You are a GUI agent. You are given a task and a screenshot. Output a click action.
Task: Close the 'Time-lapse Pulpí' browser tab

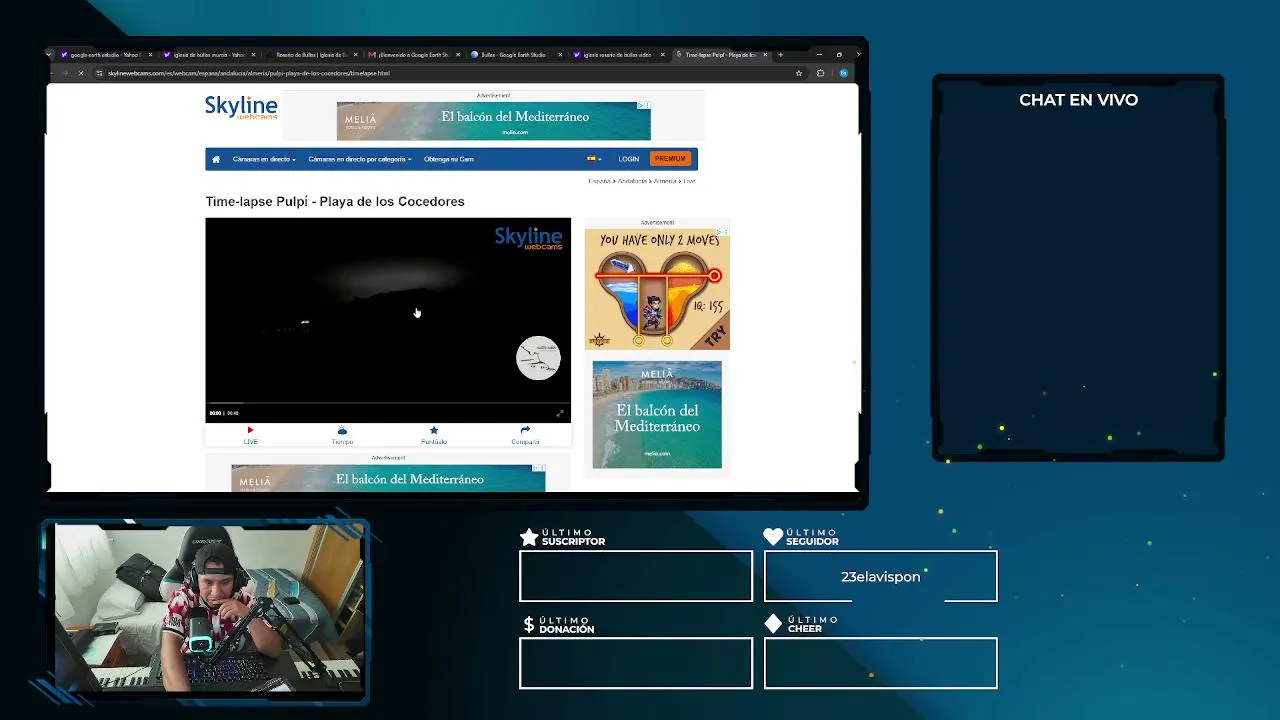click(765, 55)
